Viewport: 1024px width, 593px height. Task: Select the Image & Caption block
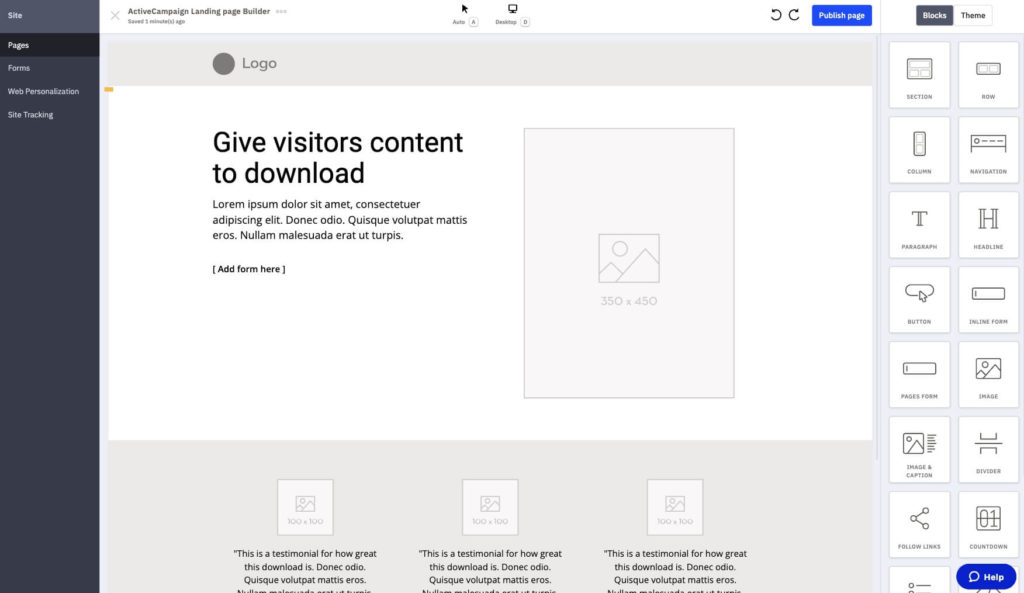(x=919, y=450)
